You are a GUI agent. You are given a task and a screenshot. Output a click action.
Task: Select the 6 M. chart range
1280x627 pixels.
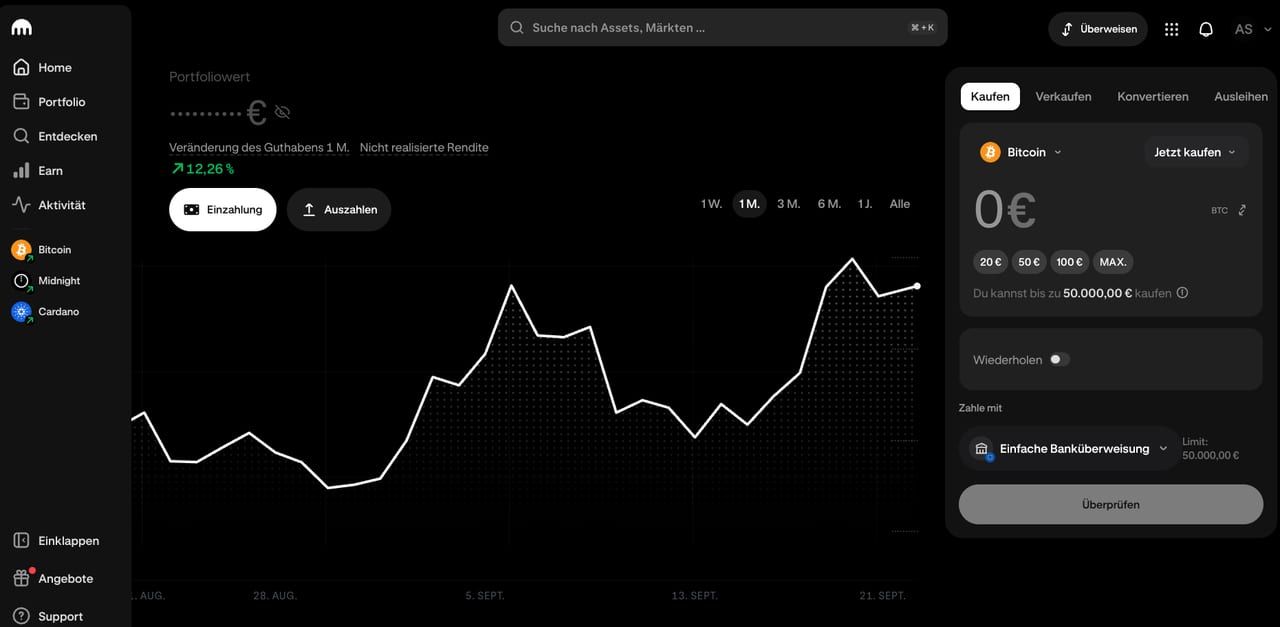(x=829, y=204)
